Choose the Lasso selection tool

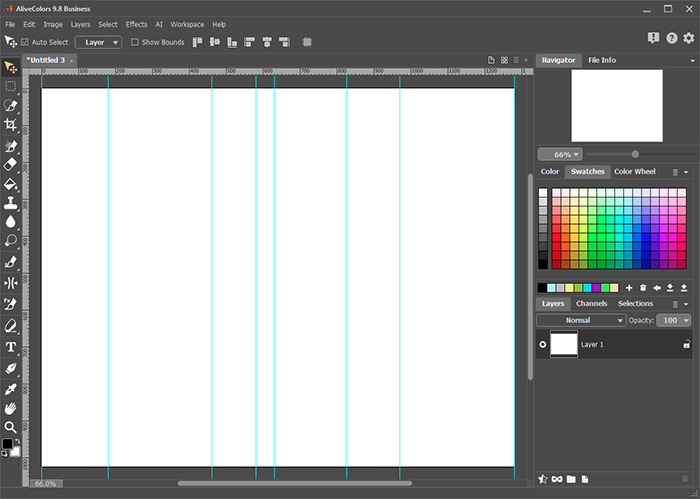(10, 105)
